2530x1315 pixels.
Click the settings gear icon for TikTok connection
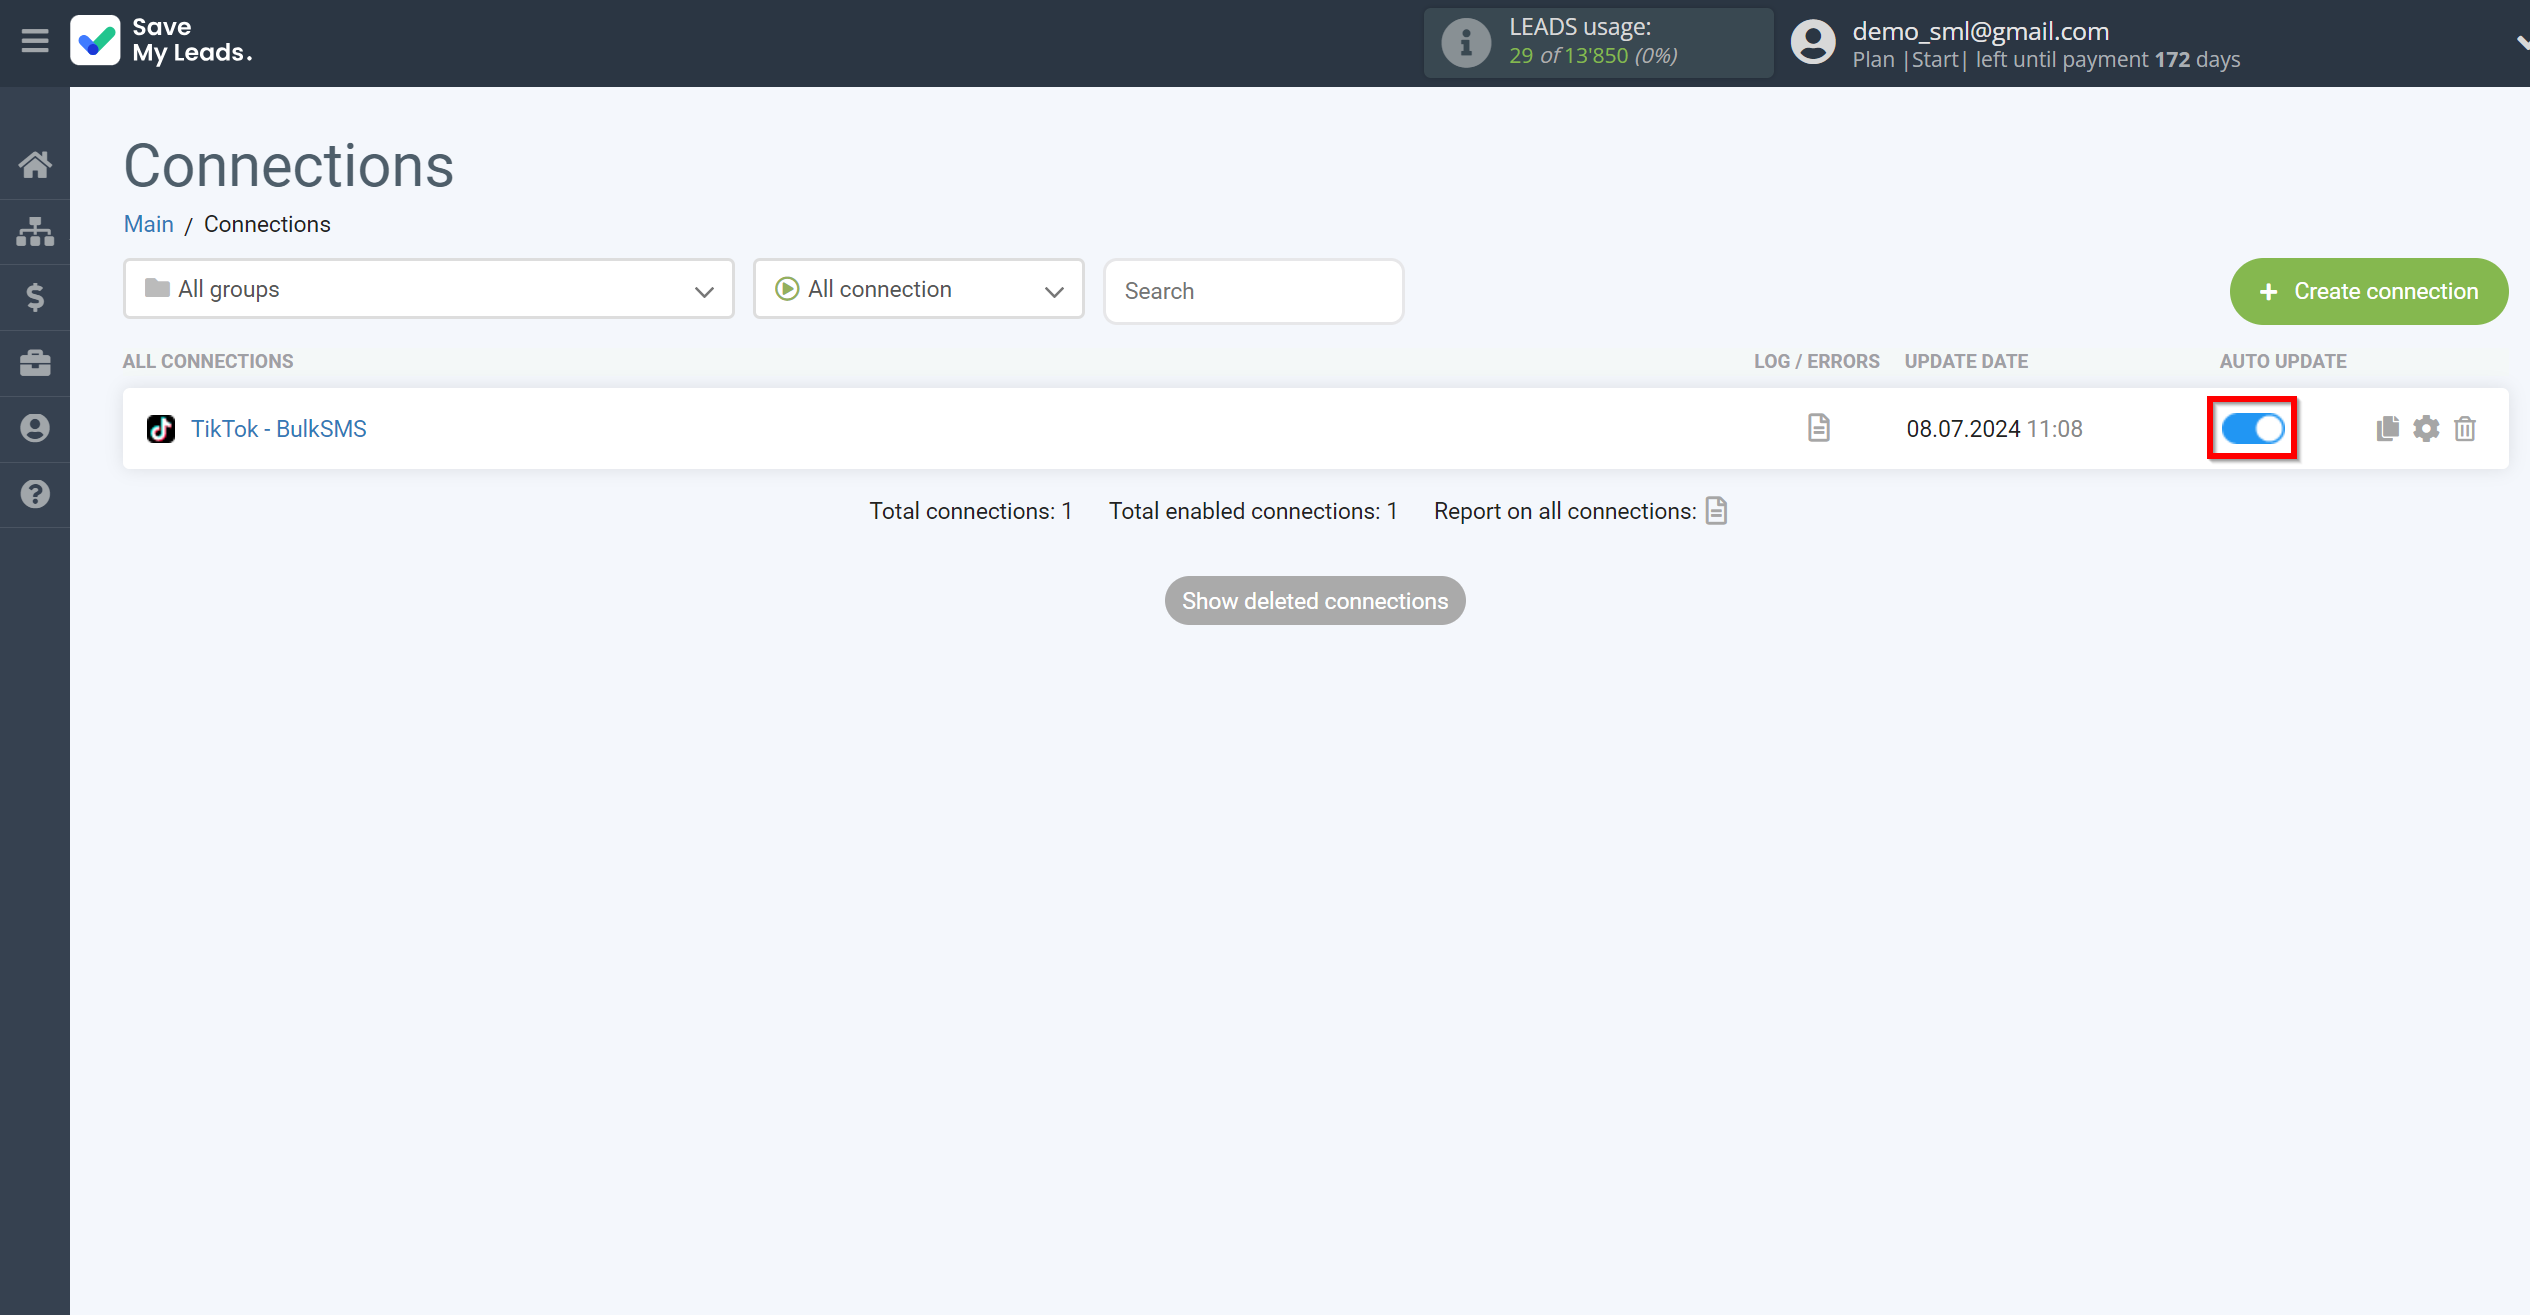tap(2426, 427)
